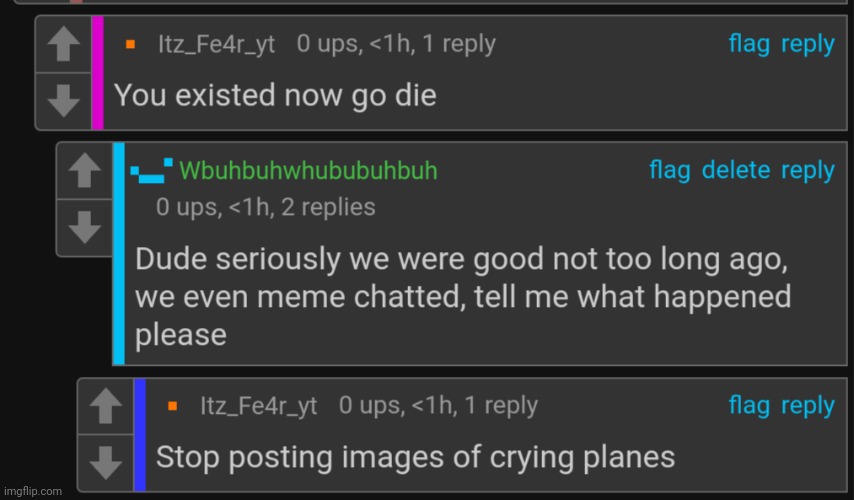Upvote the "You existed now go die" comment

click(x=63, y=45)
